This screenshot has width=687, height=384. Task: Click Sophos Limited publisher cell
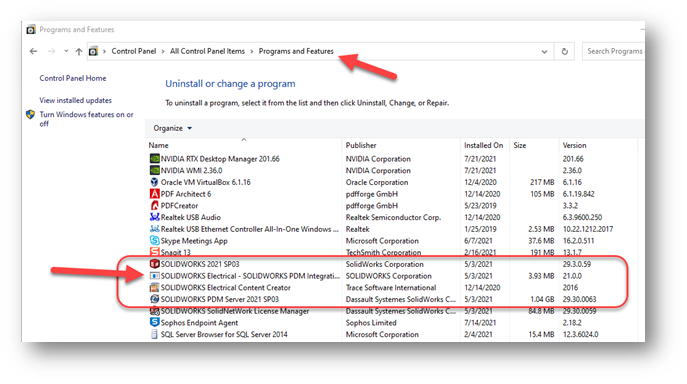[x=371, y=323]
